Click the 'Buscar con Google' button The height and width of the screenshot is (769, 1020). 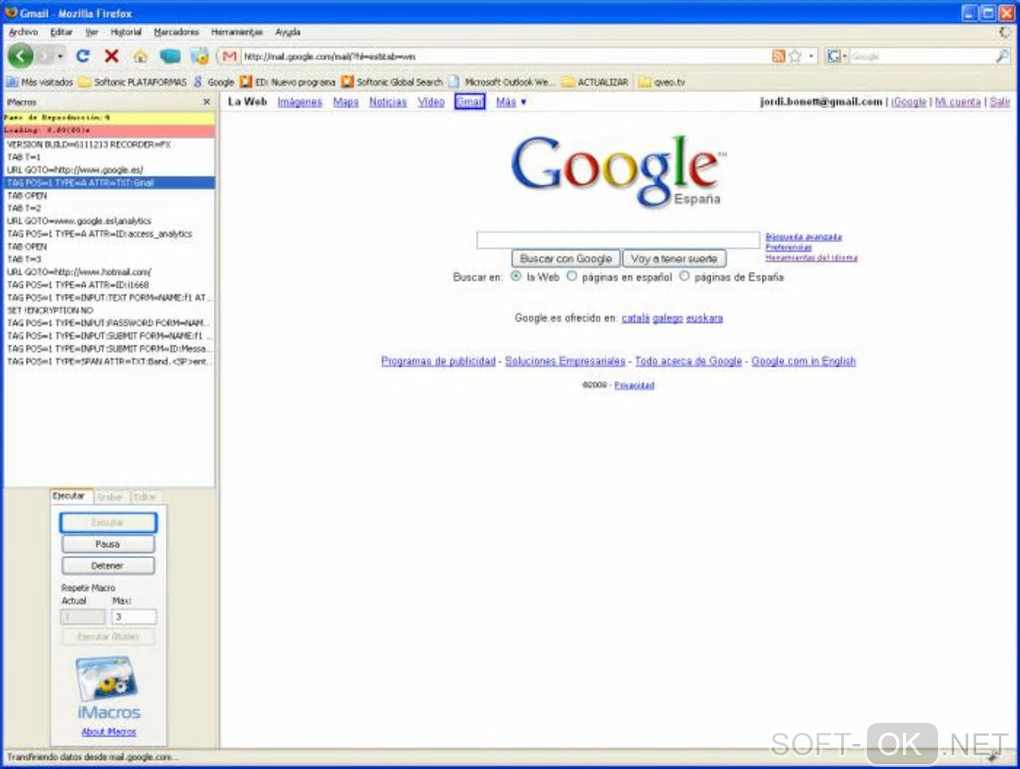[x=566, y=258]
